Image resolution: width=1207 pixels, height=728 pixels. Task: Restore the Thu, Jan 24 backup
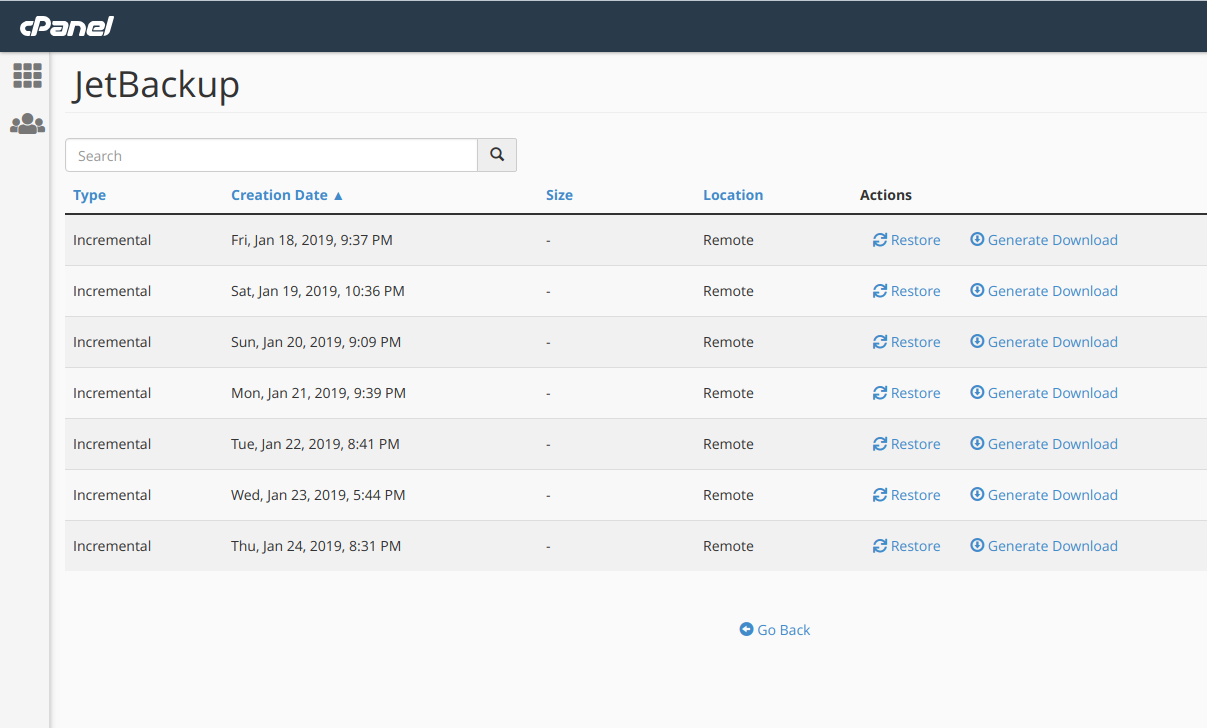coord(907,546)
